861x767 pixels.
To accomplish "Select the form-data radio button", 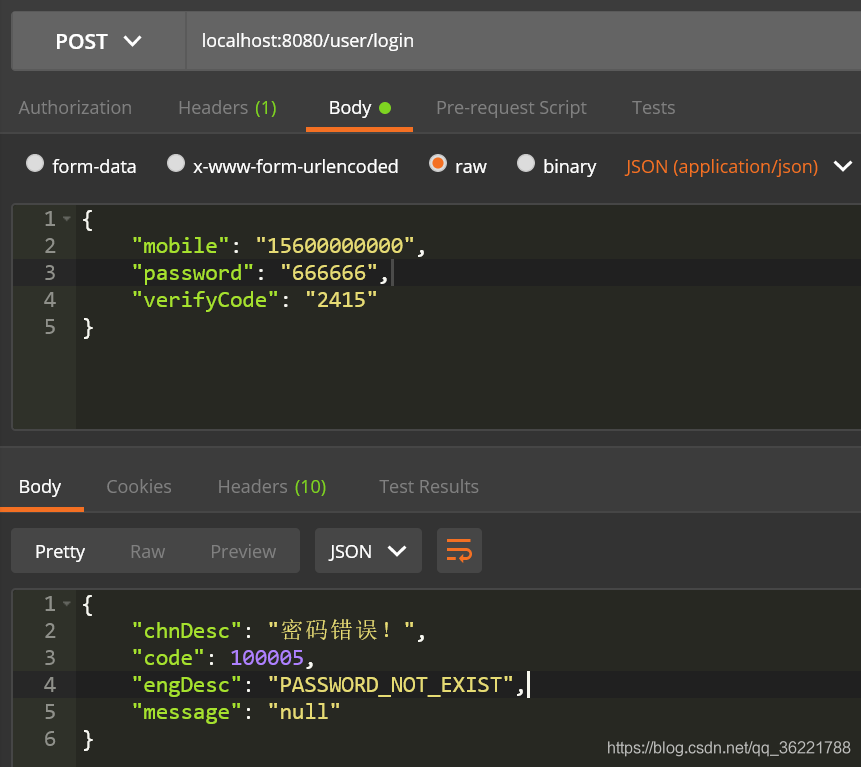I will 35,163.
